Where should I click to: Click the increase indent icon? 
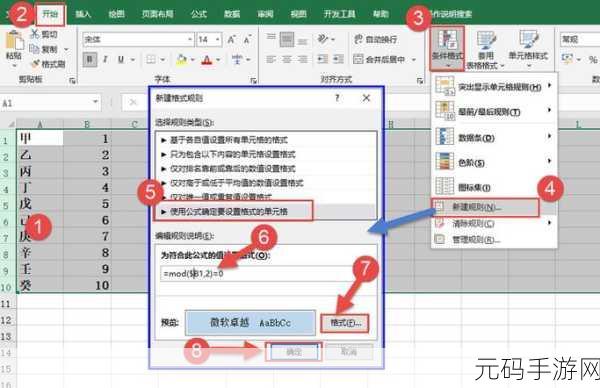tap(338, 59)
